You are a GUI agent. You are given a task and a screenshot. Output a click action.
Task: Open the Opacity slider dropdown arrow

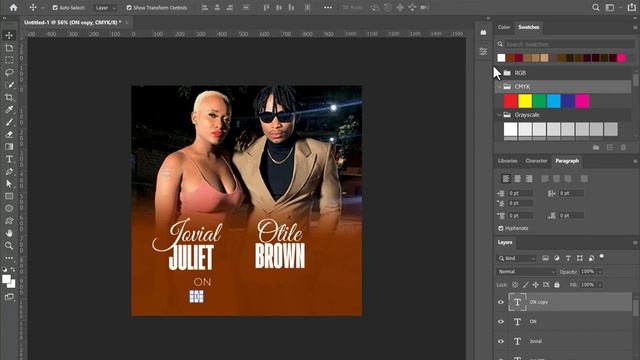pos(600,272)
